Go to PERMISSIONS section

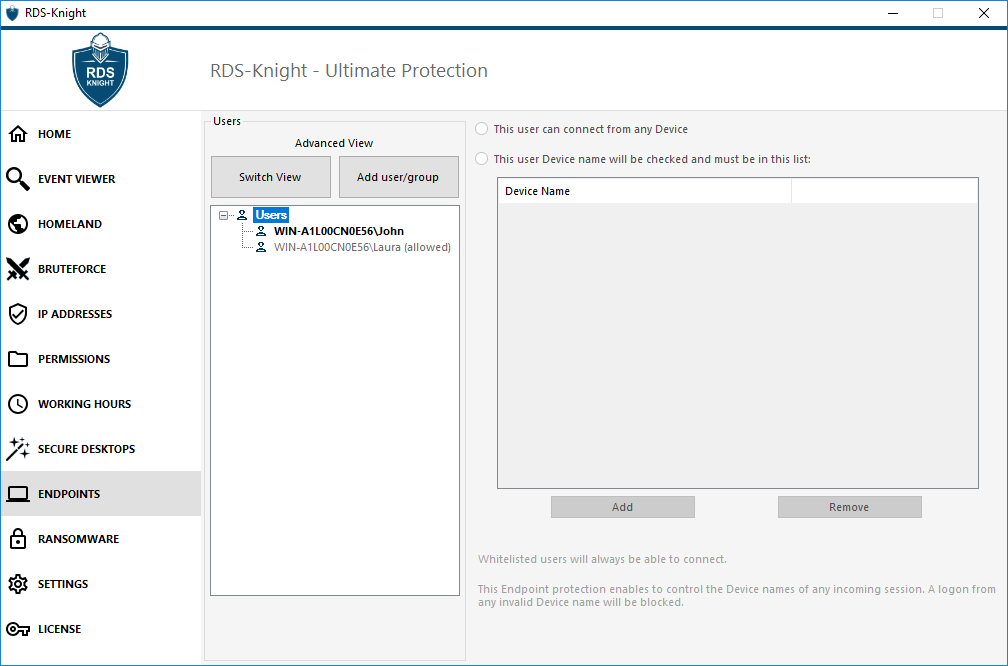(101, 359)
